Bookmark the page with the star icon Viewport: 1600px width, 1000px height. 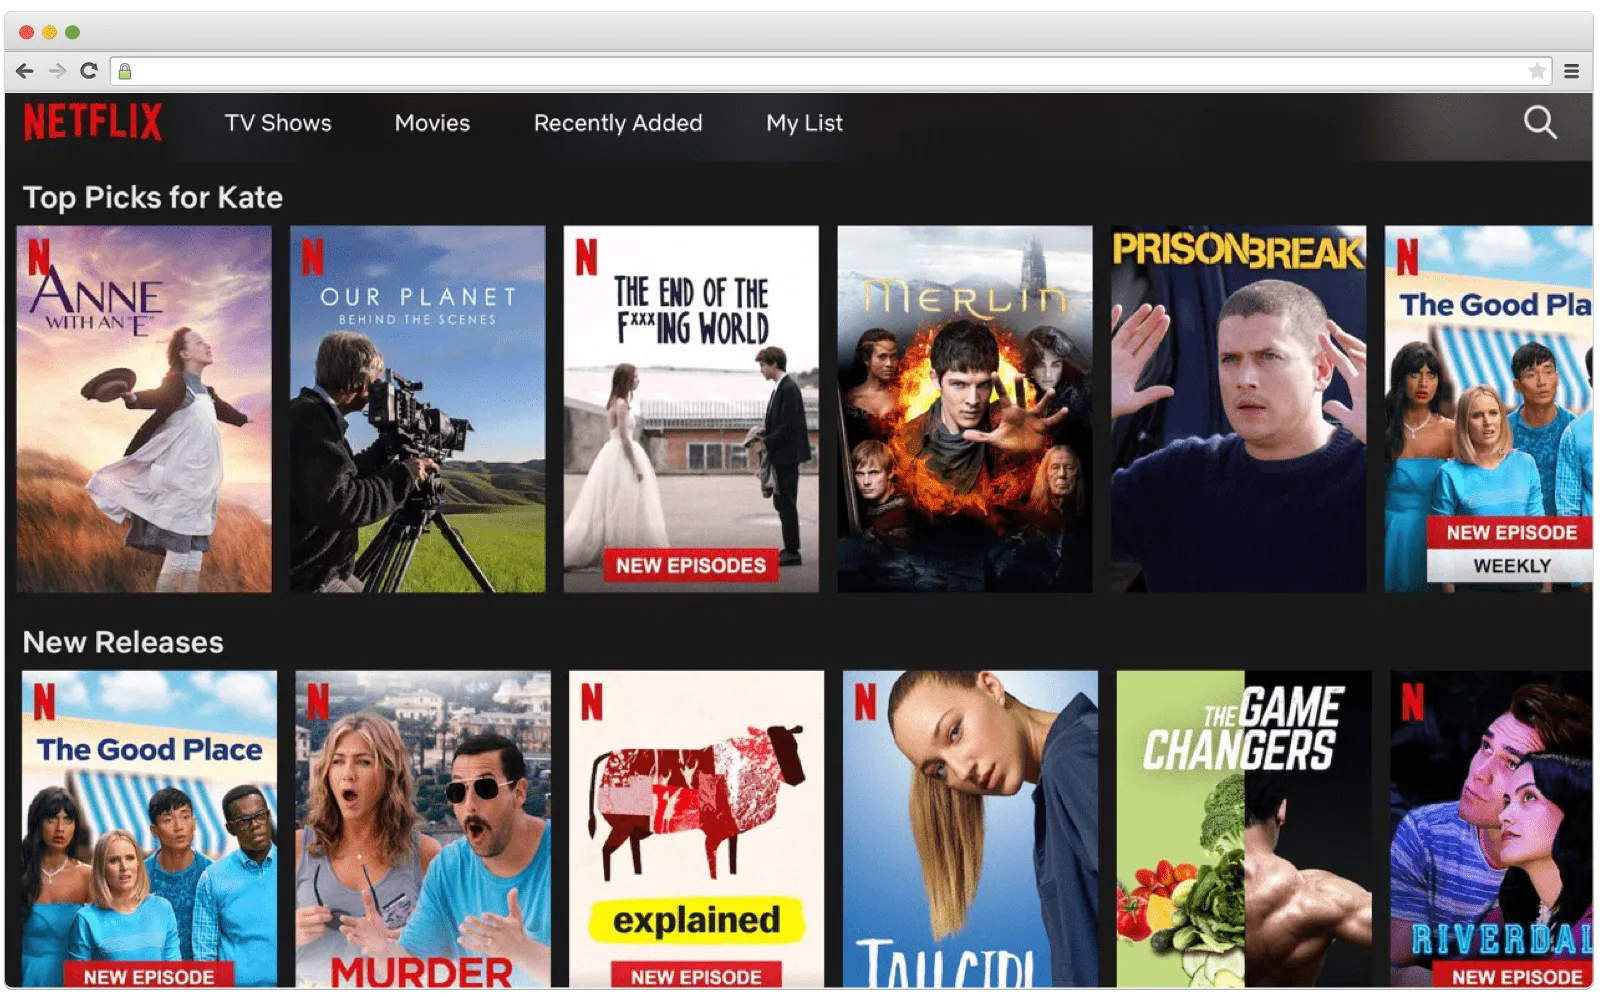[x=1537, y=71]
